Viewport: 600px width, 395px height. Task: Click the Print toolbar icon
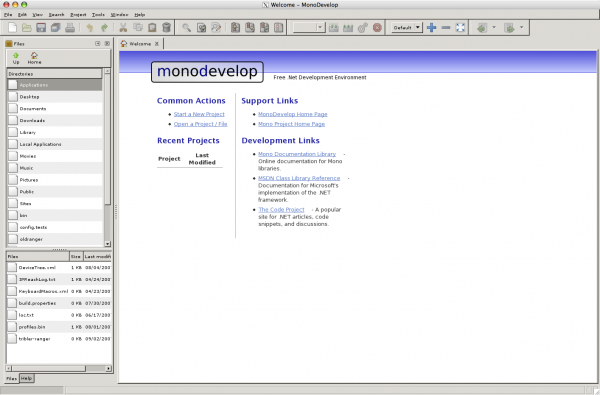point(70,28)
